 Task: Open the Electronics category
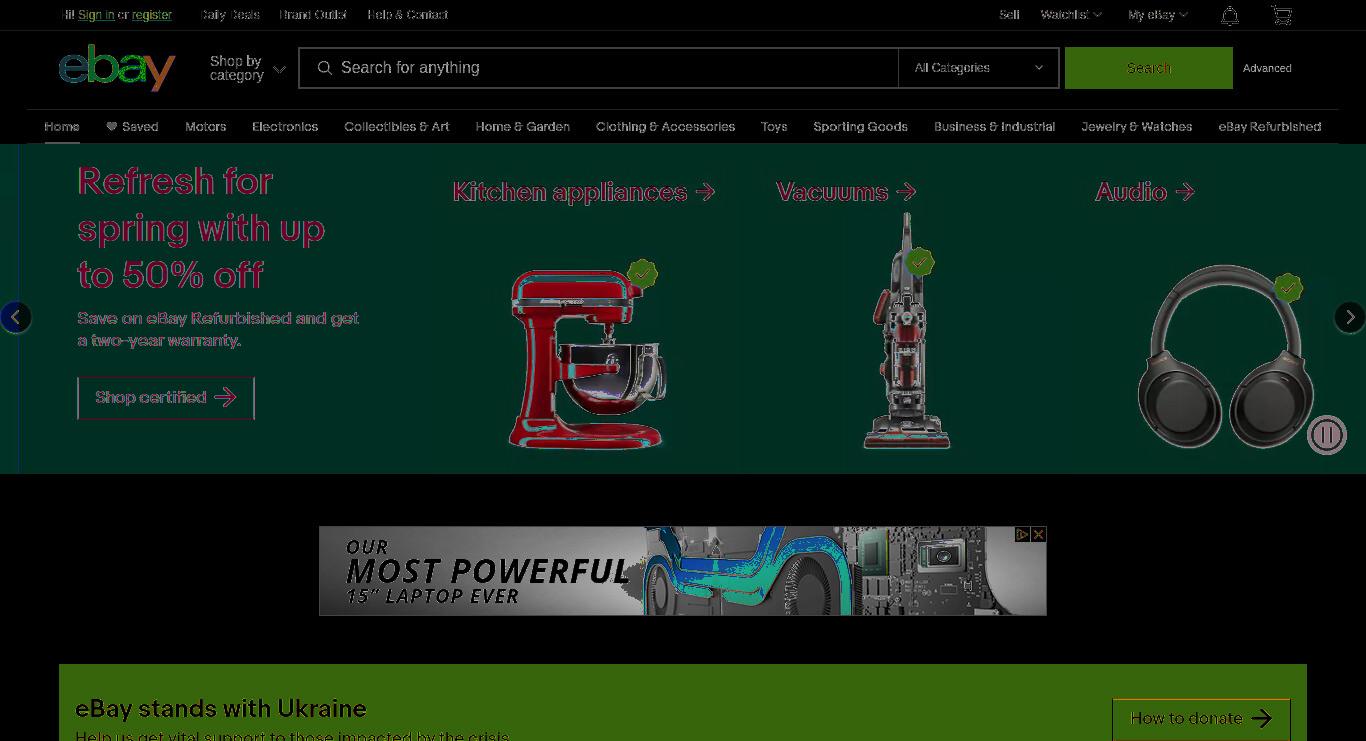pos(285,127)
